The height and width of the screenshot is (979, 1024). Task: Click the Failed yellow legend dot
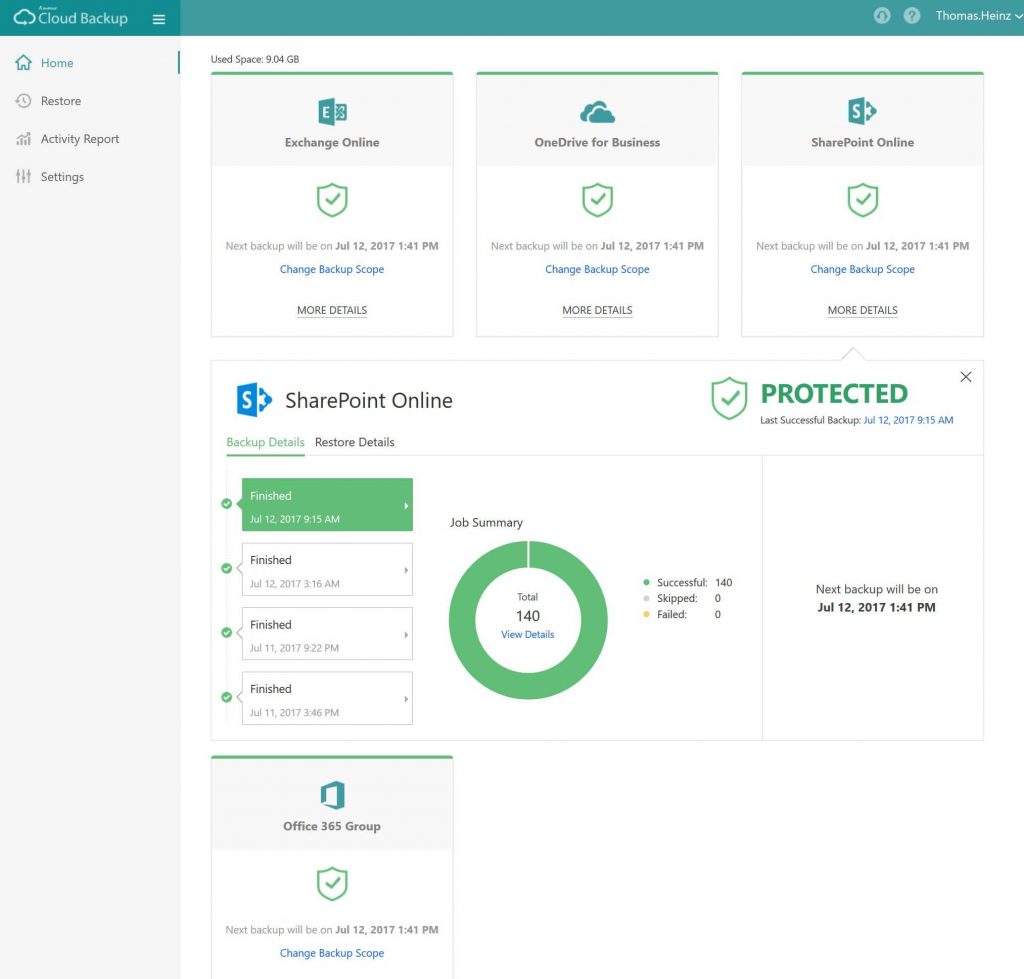[x=647, y=614]
